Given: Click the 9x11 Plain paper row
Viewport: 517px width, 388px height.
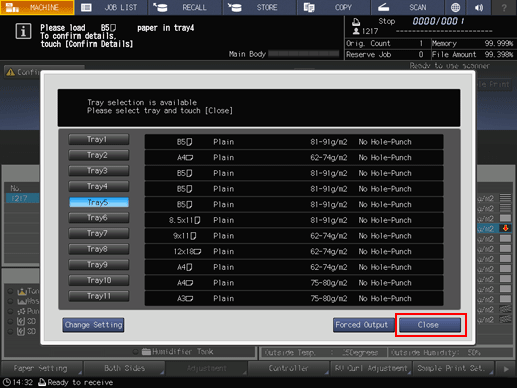Looking at the screenshot, I should point(294,236).
